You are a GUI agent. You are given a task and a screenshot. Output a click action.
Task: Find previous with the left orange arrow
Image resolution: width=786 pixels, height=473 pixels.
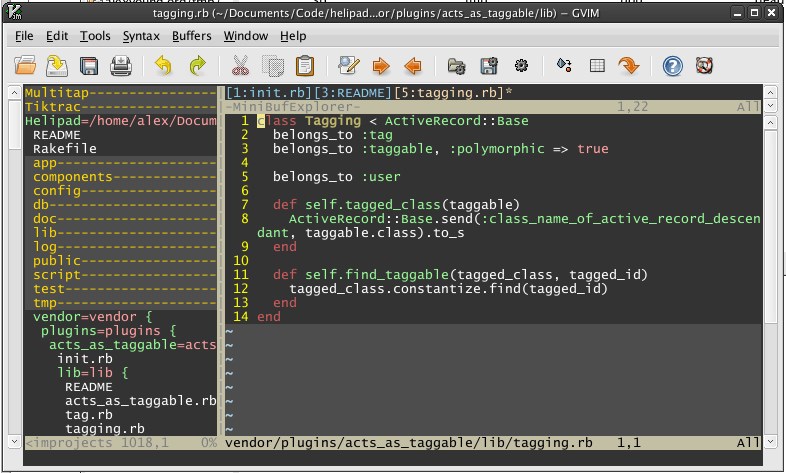[413, 66]
